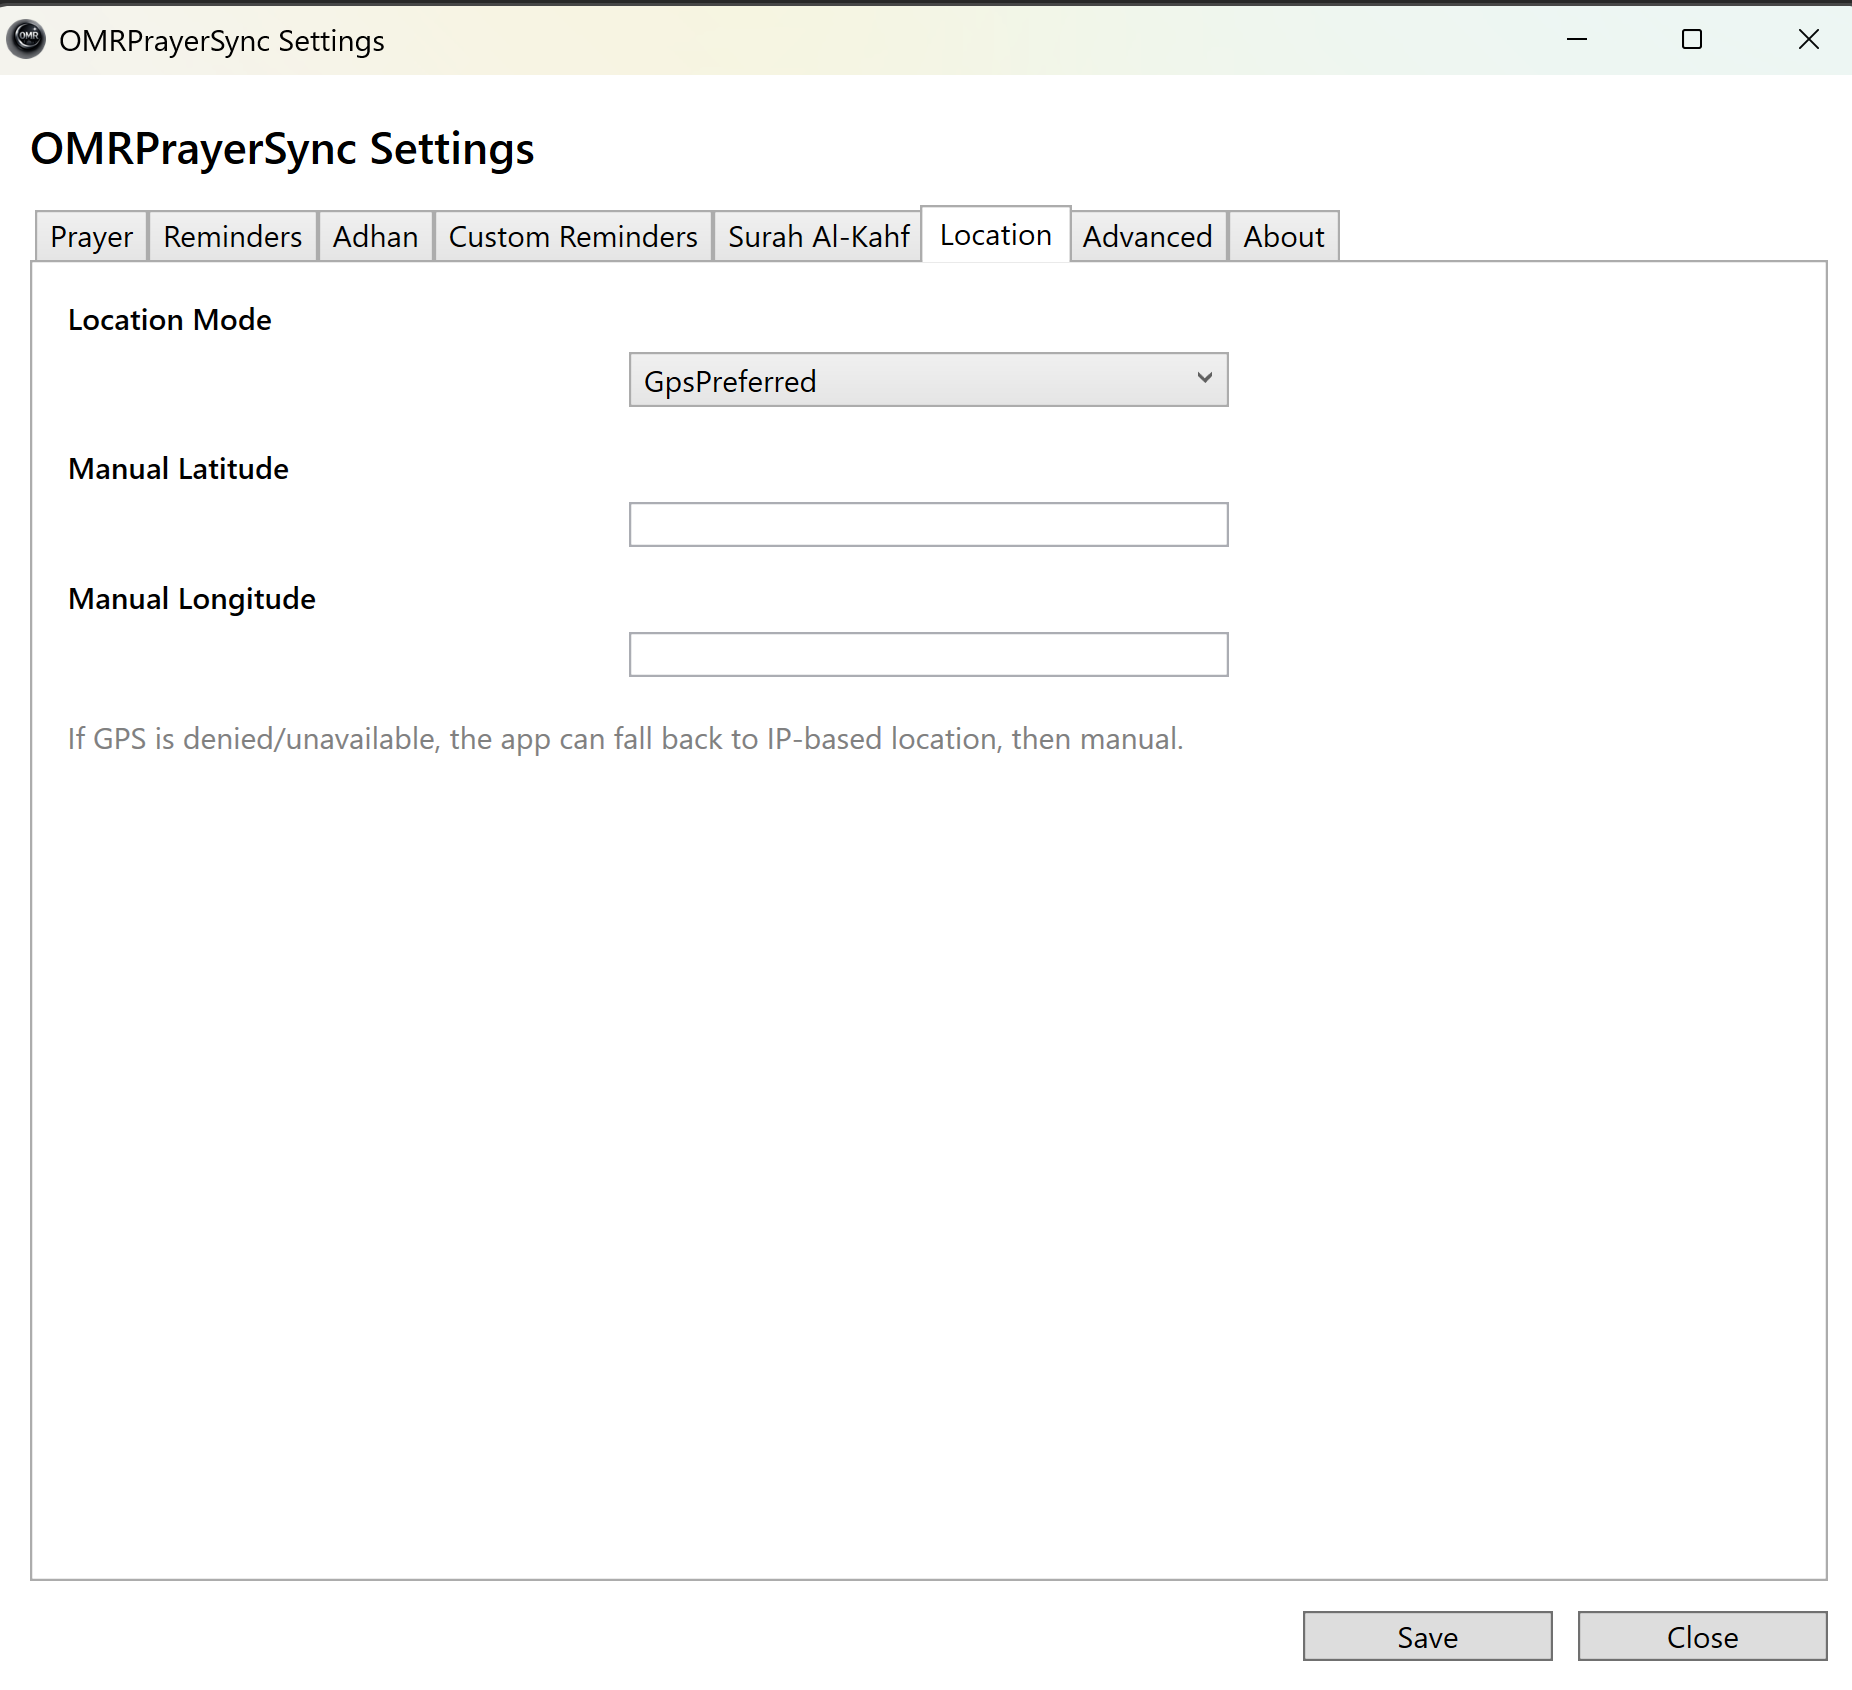Minimize the settings window
The image size is (1852, 1690).
point(1577,39)
